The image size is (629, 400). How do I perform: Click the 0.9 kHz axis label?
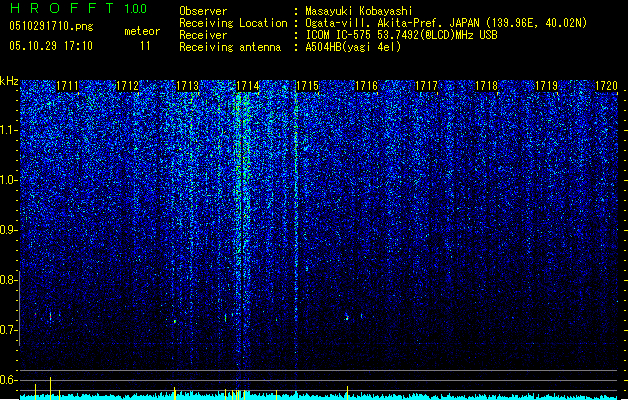pos(8,230)
